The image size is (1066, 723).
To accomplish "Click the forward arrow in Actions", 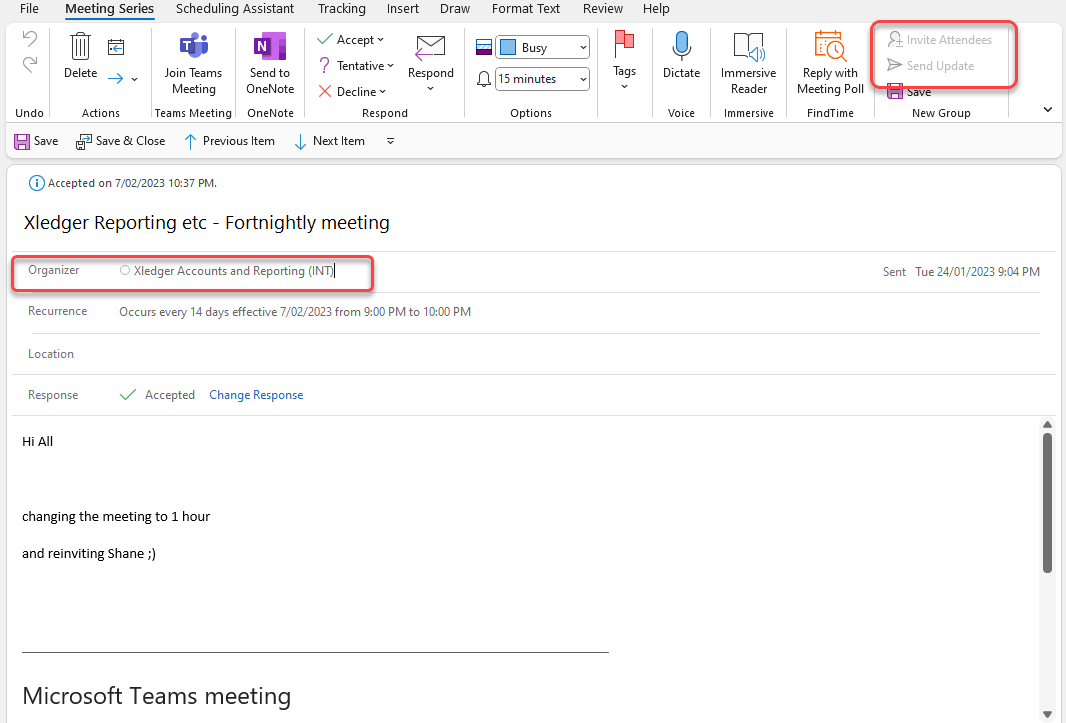I will pos(116,79).
